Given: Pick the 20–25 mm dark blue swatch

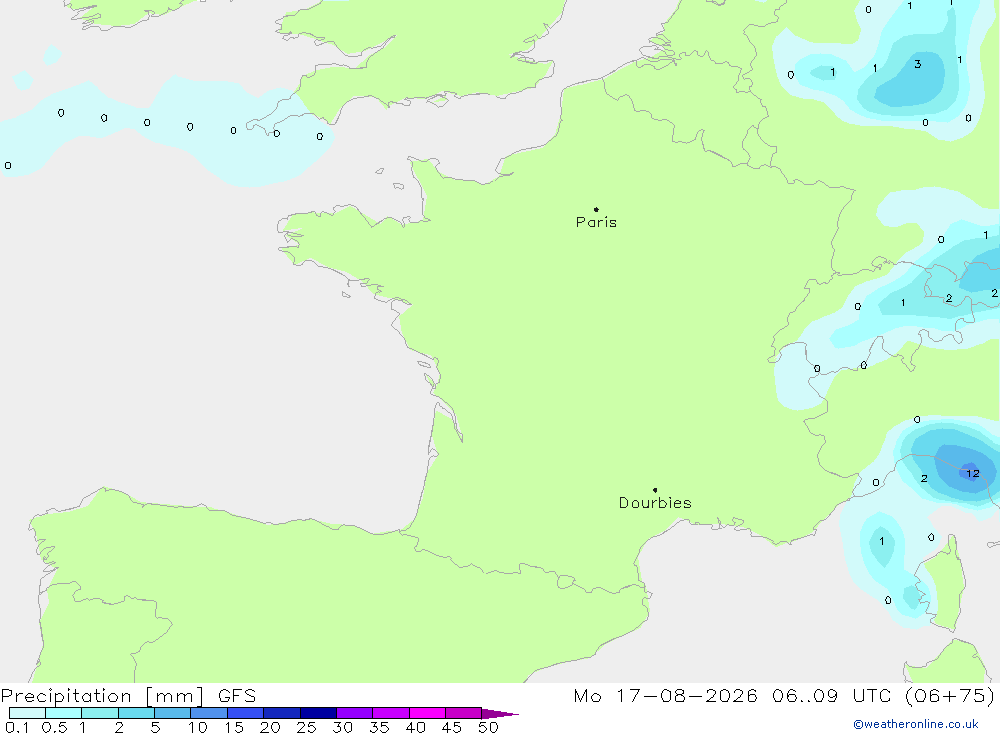Looking at the screenshot, I should 281,713.
